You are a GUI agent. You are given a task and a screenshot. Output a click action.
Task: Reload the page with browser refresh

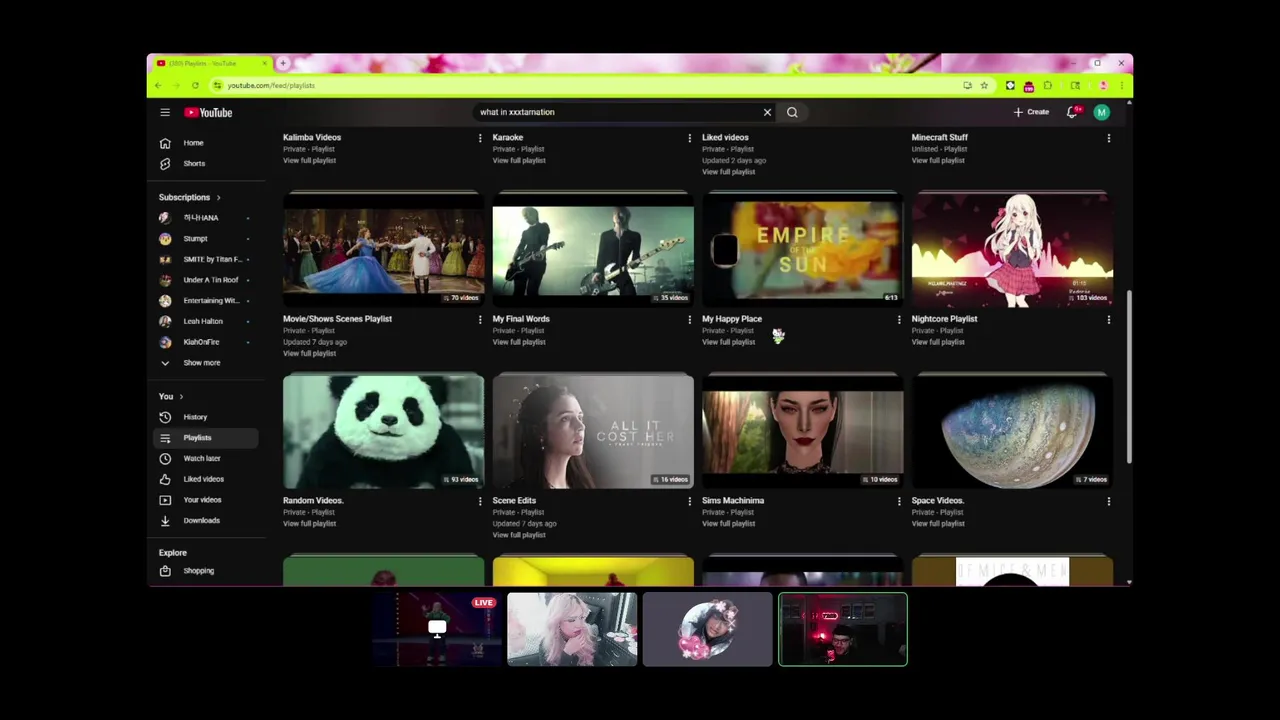(x=195, y=86)
